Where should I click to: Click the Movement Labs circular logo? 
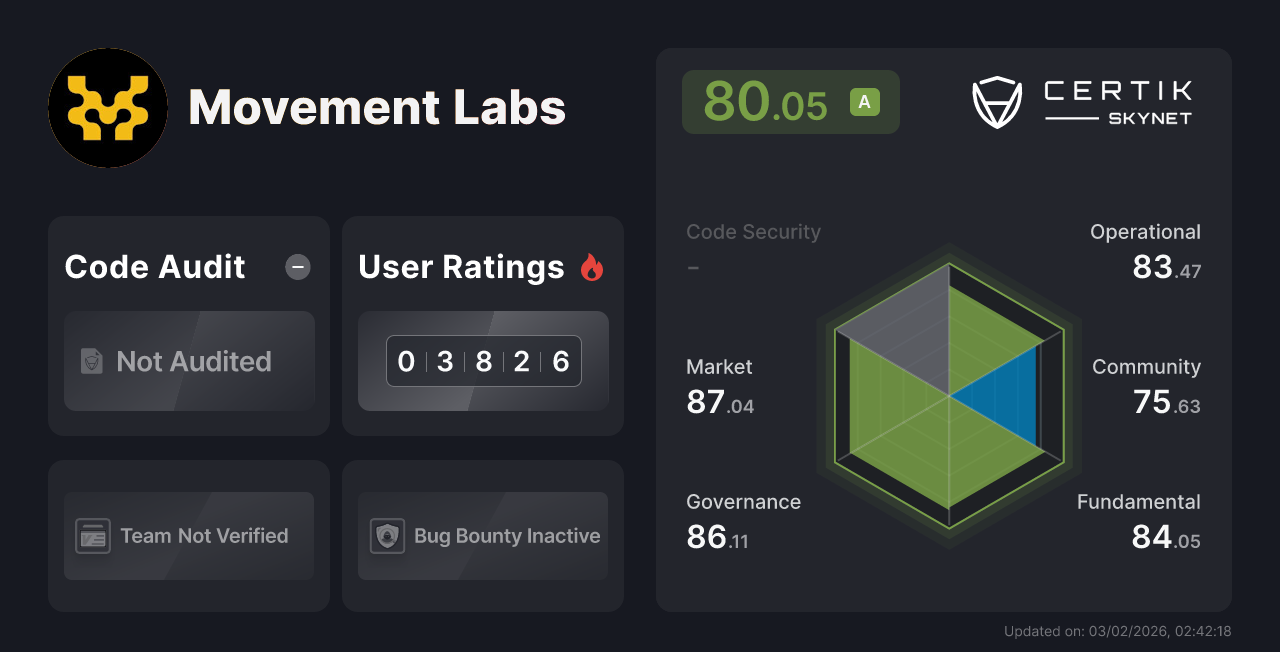108,107
